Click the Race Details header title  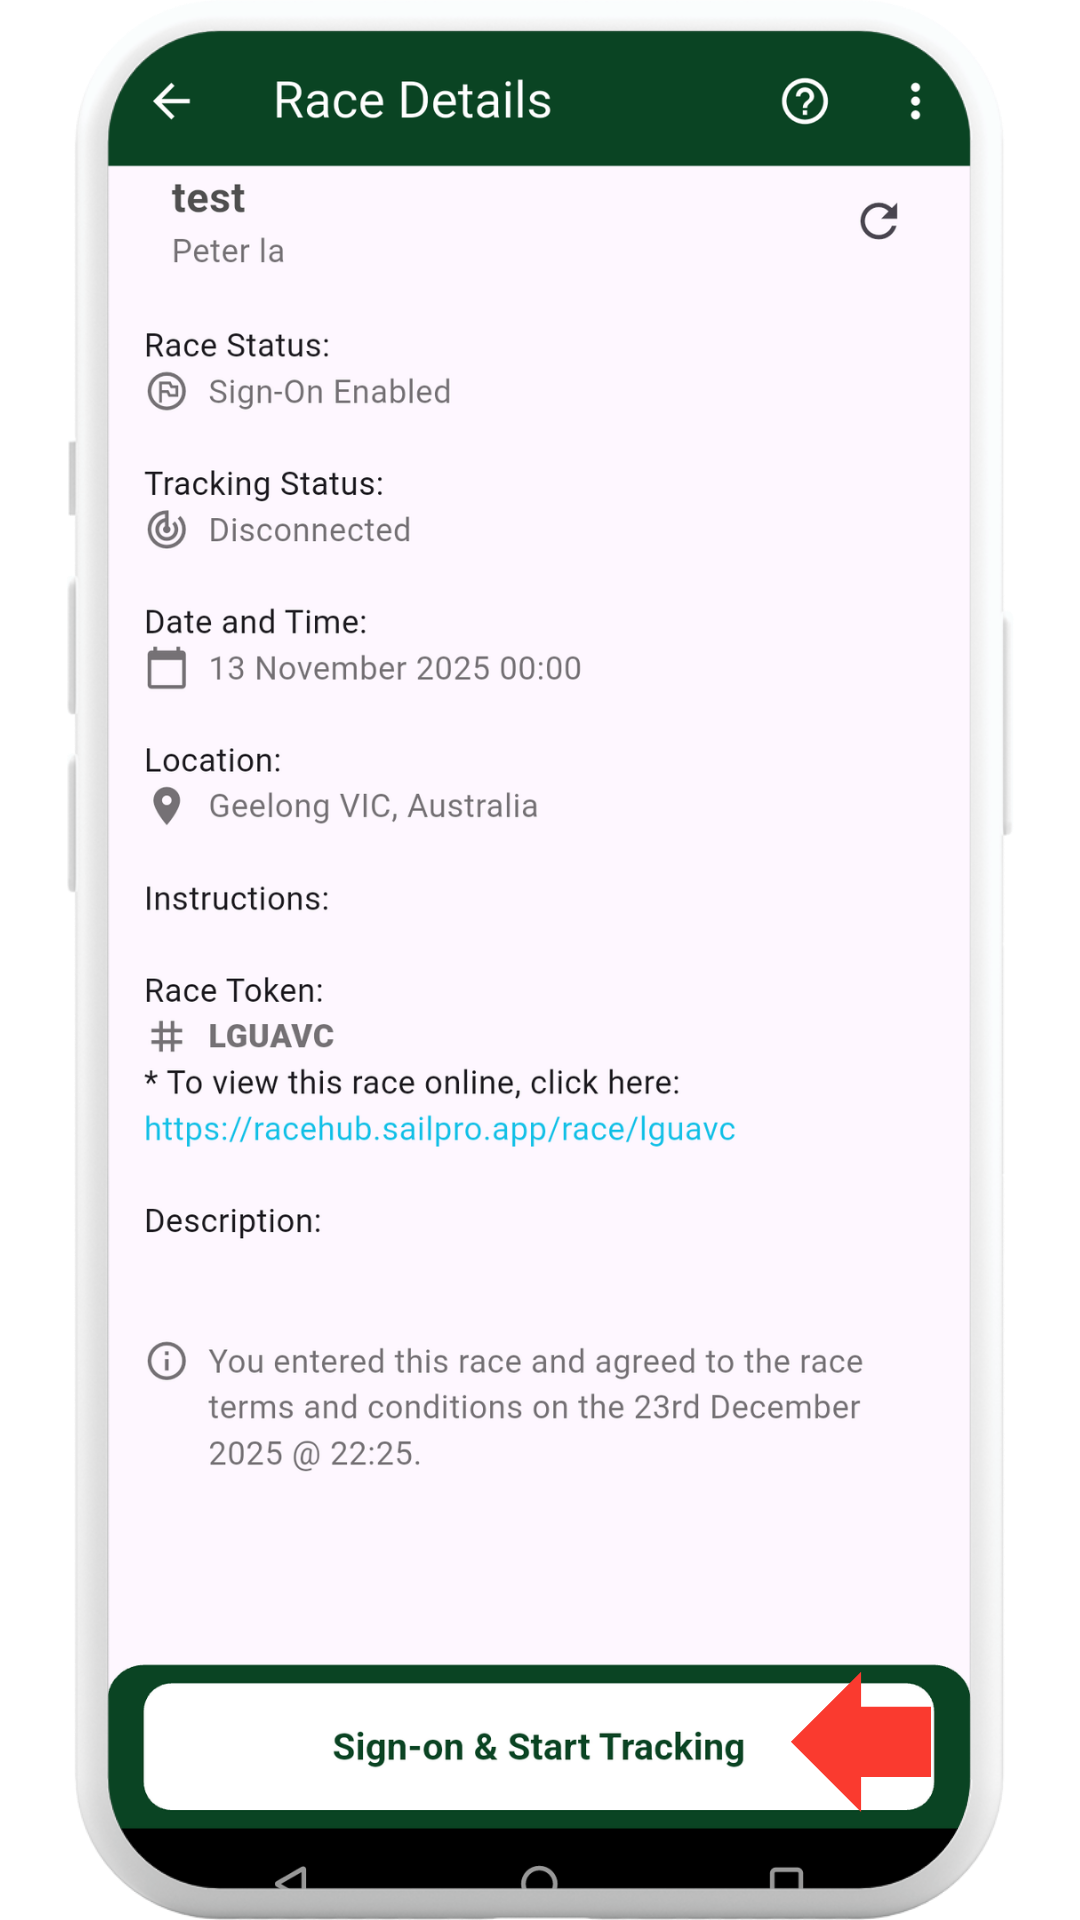[x=412, y=101]
